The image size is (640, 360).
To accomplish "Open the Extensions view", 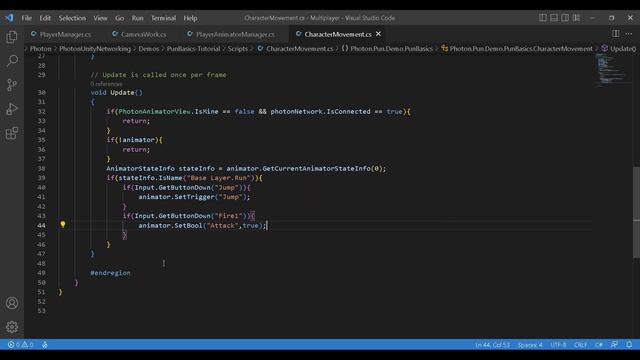I will (12, 133).
